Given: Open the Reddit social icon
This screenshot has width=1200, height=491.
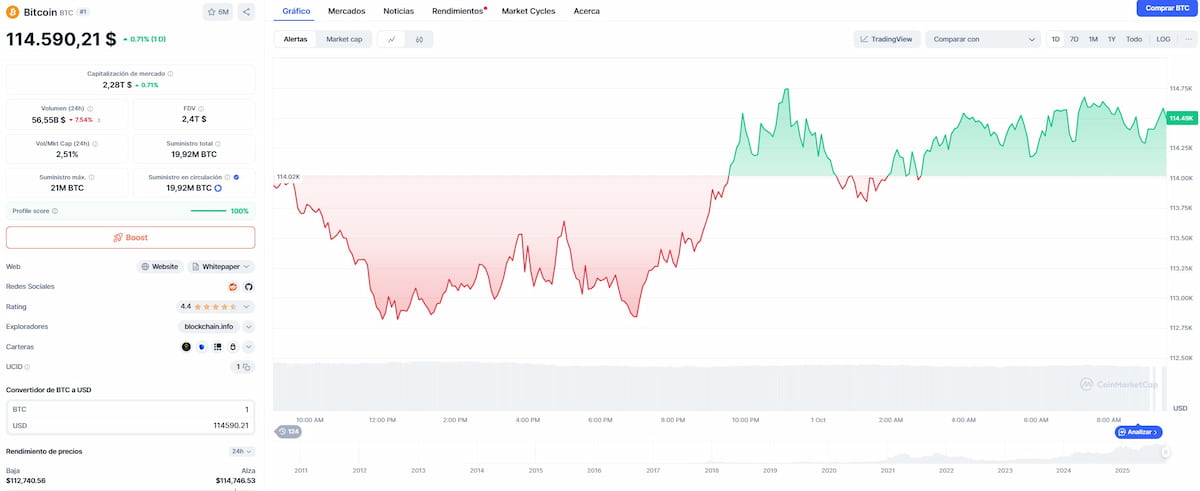Looking at the screenshot, I should pyautogui.click(x=233, y=286).
